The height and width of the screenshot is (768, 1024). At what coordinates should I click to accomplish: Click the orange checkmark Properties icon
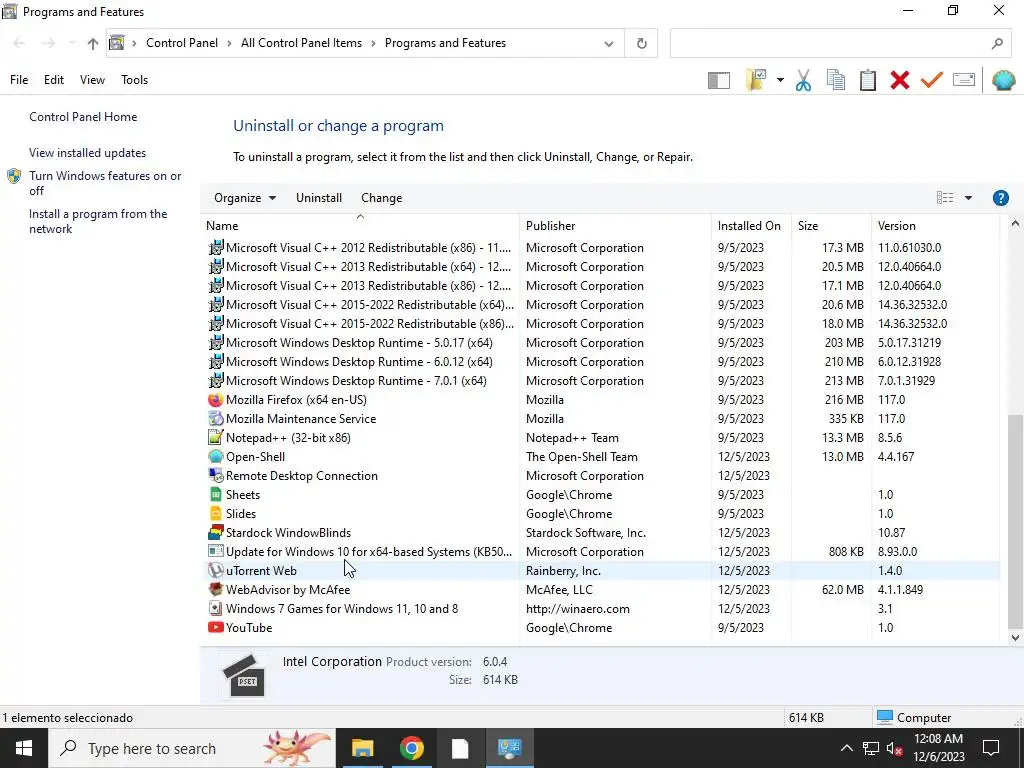pos(932,80)
